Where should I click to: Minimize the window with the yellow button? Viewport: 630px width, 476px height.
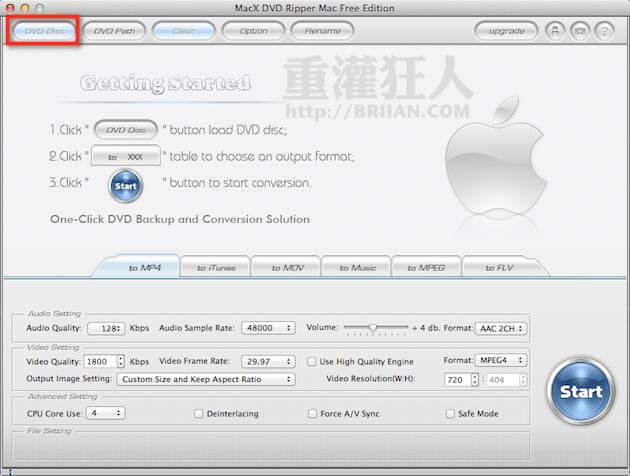click(25, 8)
